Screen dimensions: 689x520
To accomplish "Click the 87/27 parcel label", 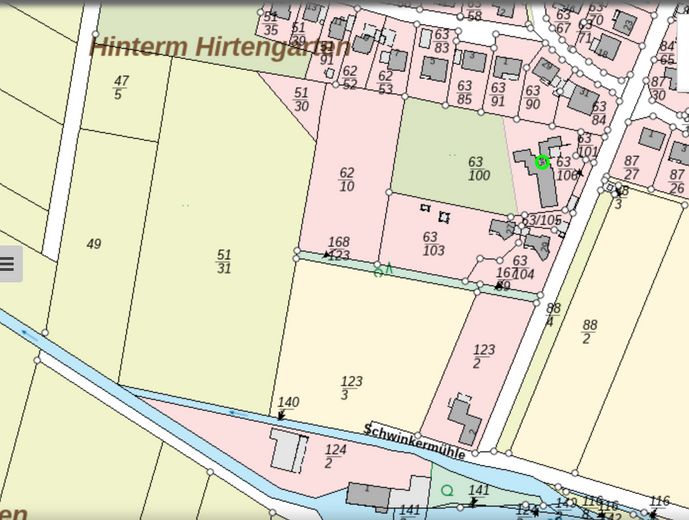I will (x=631, y=168).
